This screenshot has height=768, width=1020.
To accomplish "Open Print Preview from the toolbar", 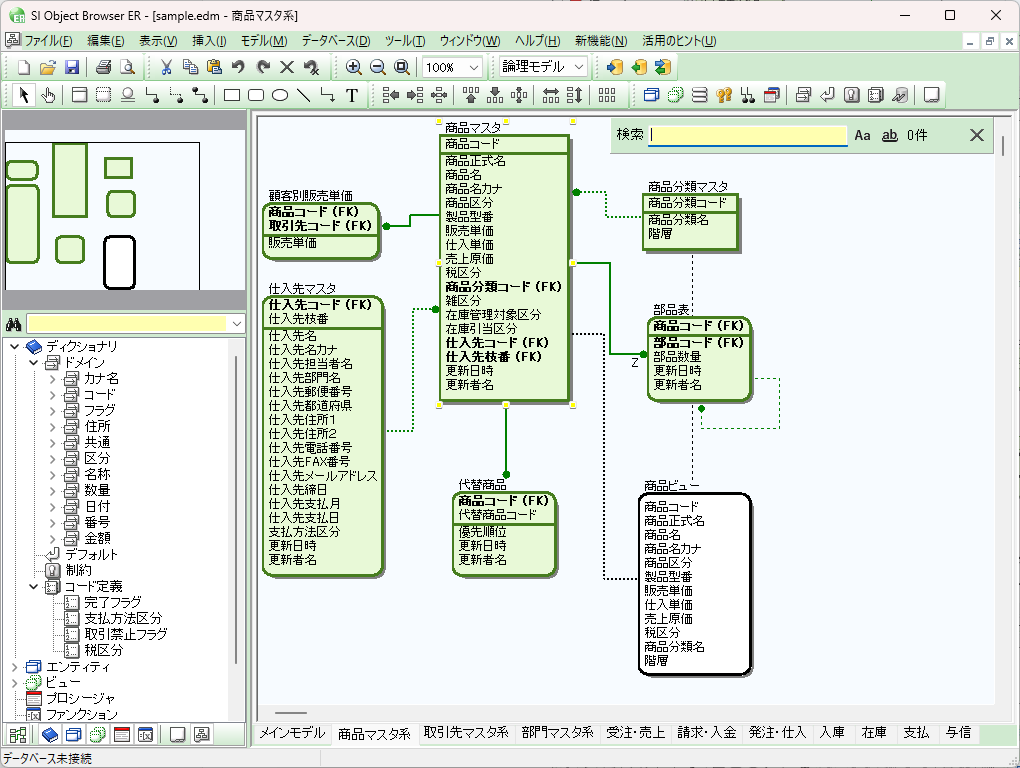I will point(128,67).
